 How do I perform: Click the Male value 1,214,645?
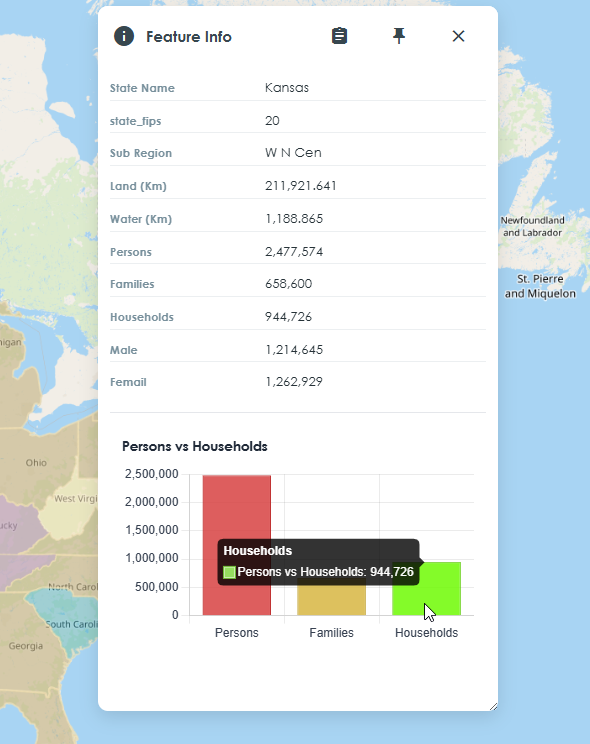click(x=294, y=350)
